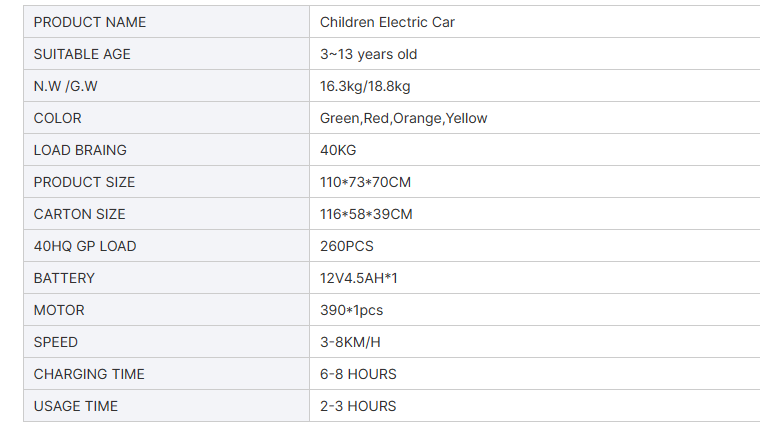Click the Green,Red,Orange,Yellow color list
Viewport: 760px width, 442px height.
tap(403, 118)
